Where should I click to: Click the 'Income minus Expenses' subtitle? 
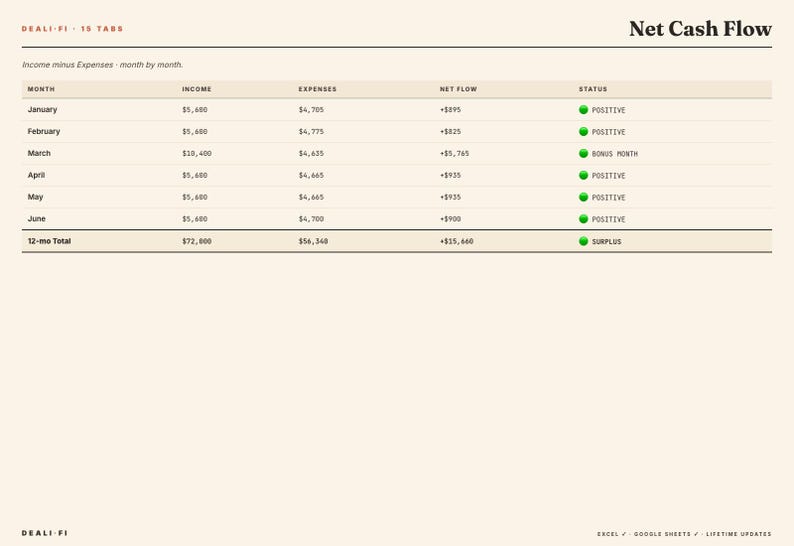coord(102,65)
